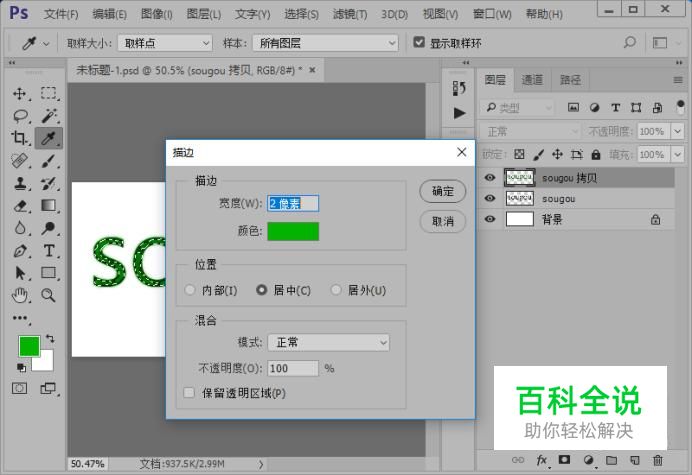Select the Clone Stamp tool
This screenshot has height=475, width=692.
point(19,183)
